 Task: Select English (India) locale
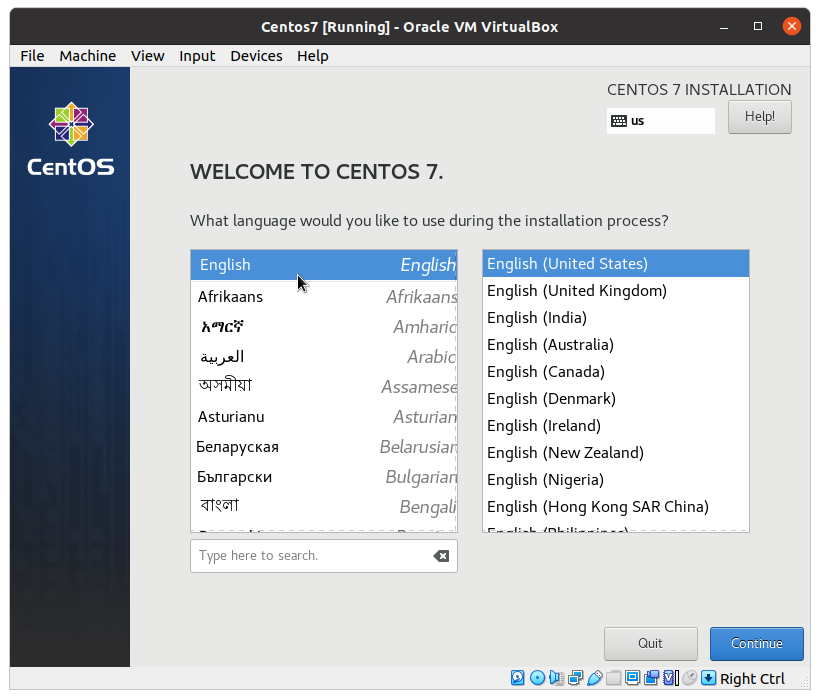click(616, 317)
